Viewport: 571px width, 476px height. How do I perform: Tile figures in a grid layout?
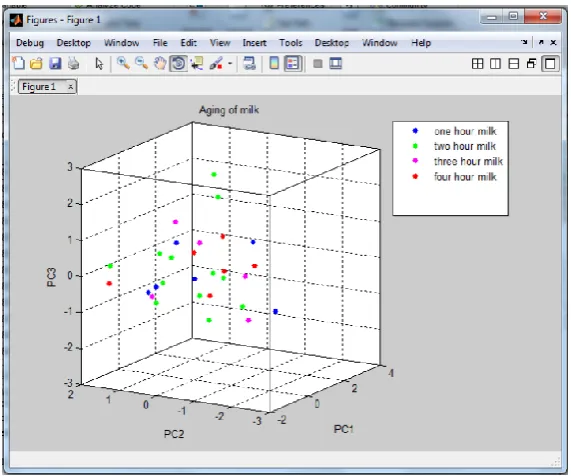(477, 64)
